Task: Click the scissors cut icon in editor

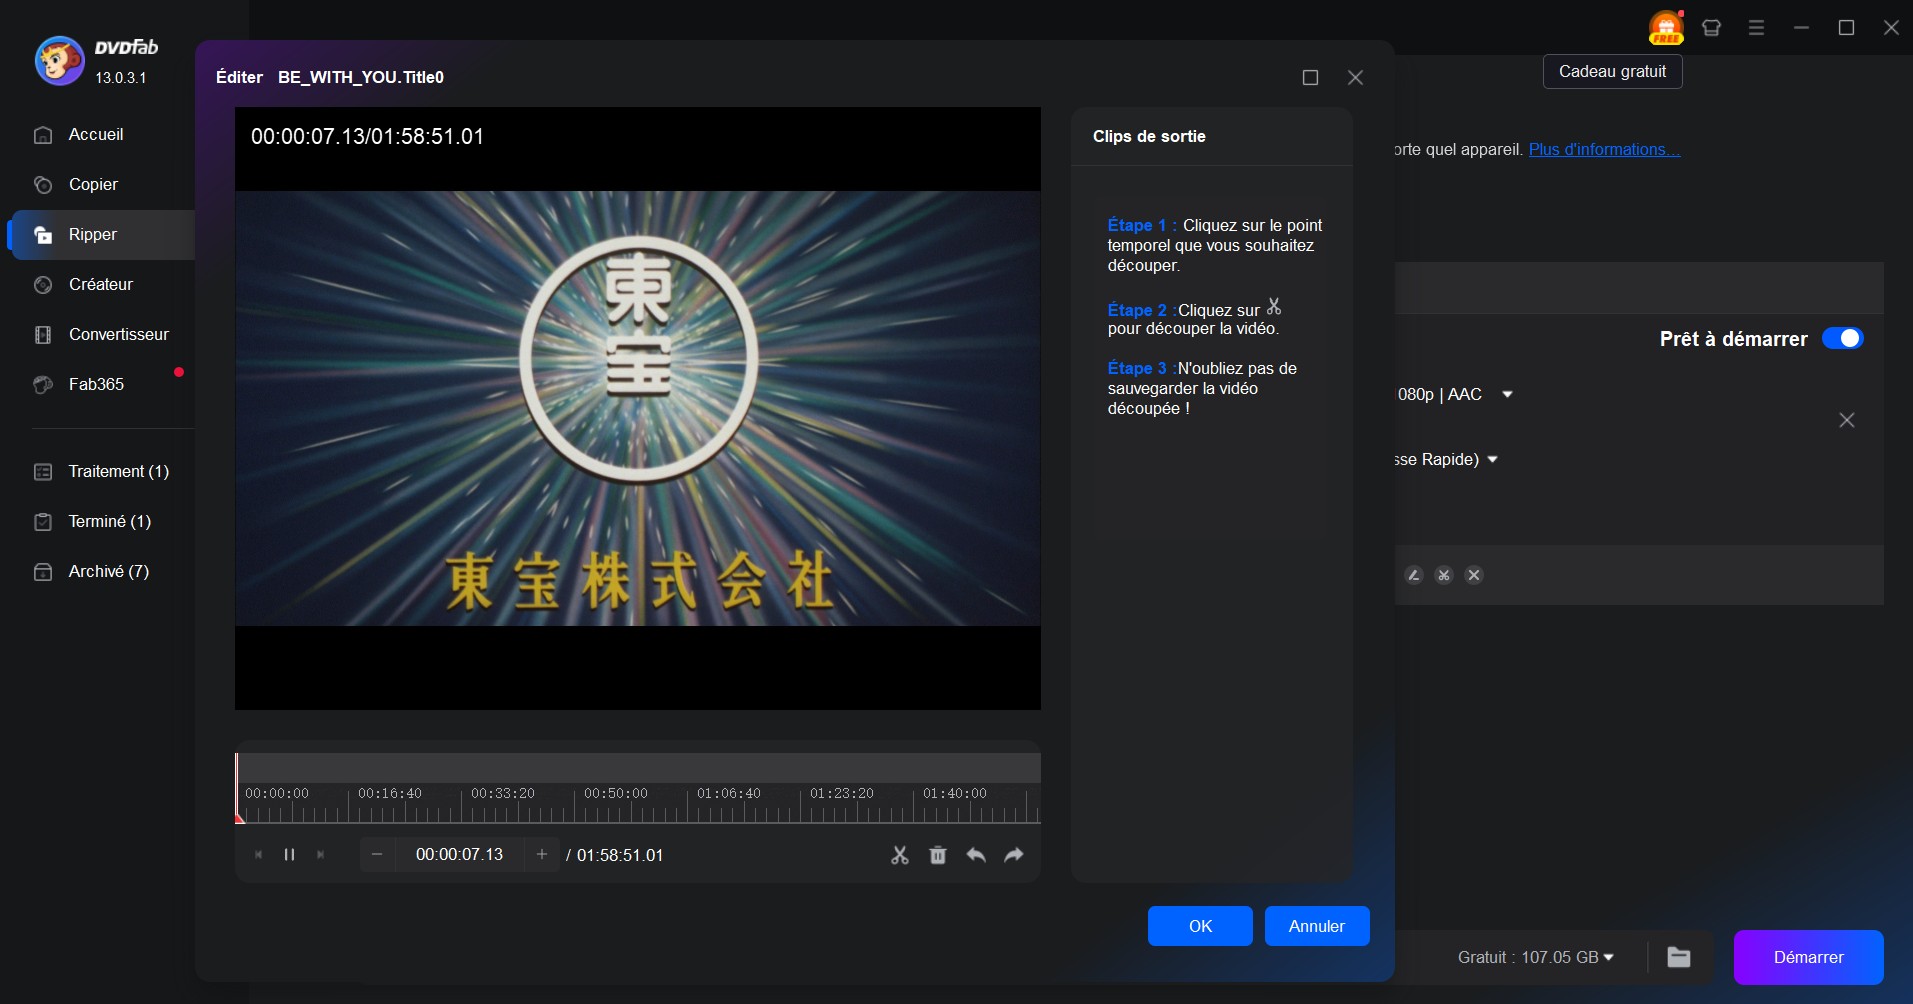Action: click(900, 855)
